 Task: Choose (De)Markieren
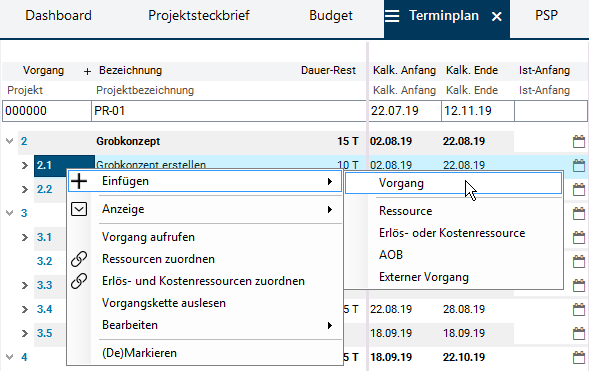[139, 353]
